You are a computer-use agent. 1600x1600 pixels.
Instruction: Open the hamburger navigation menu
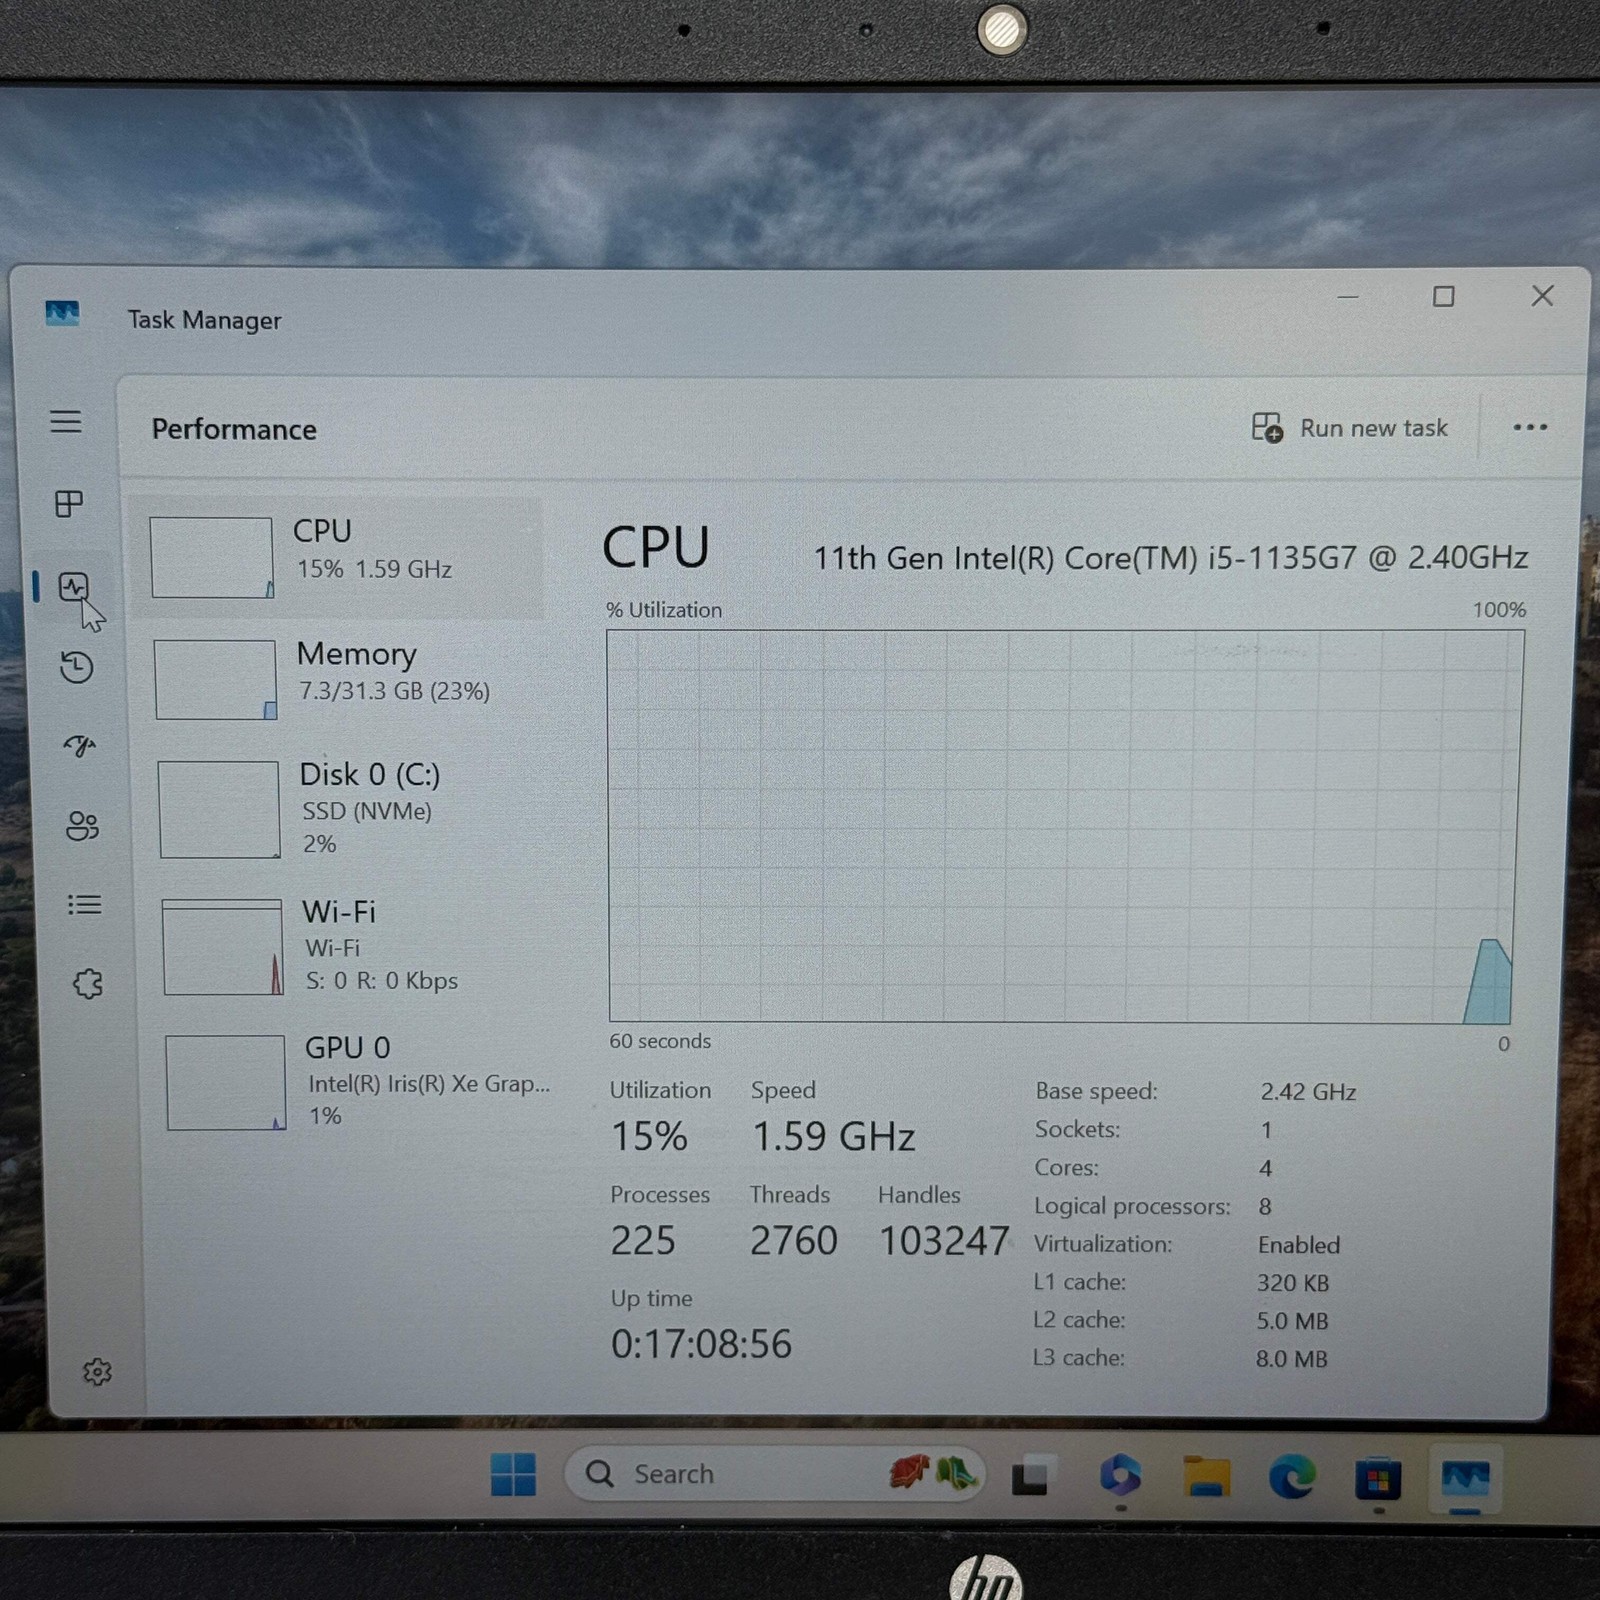click(x=66, y=421)
